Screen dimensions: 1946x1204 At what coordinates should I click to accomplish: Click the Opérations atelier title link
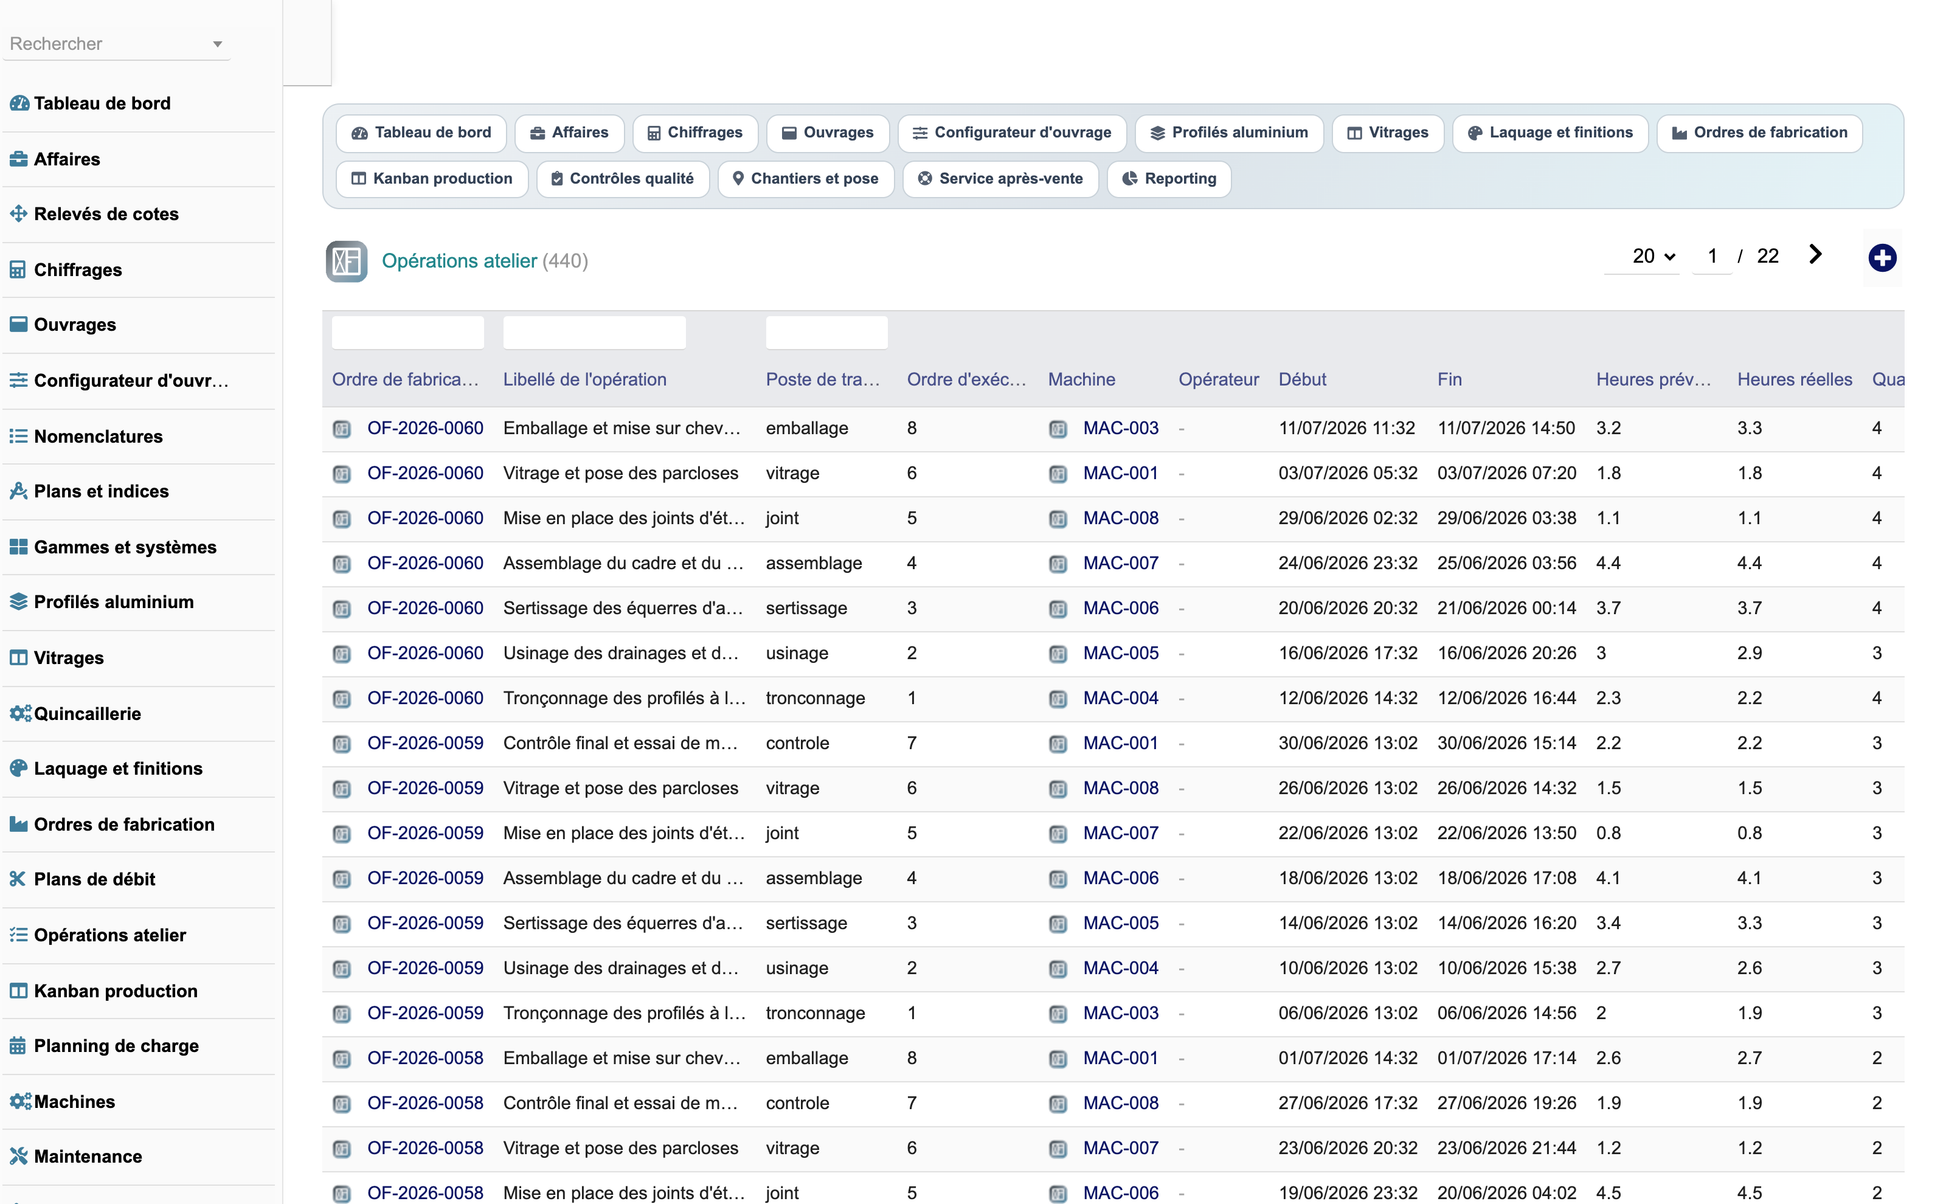pos(459,261)
